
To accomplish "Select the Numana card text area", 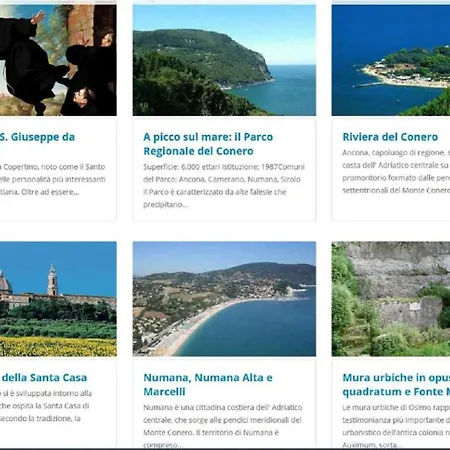I will pos(224,404).
